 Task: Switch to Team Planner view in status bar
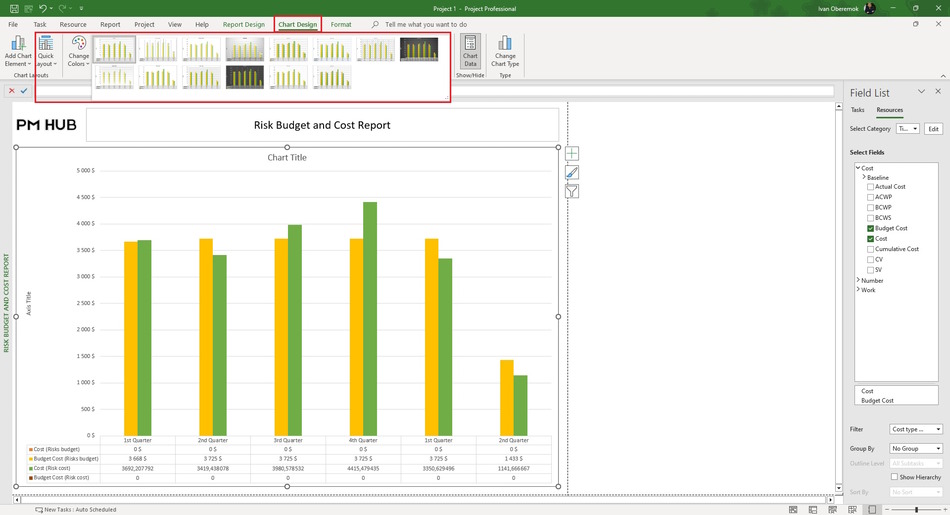point(833,510)
